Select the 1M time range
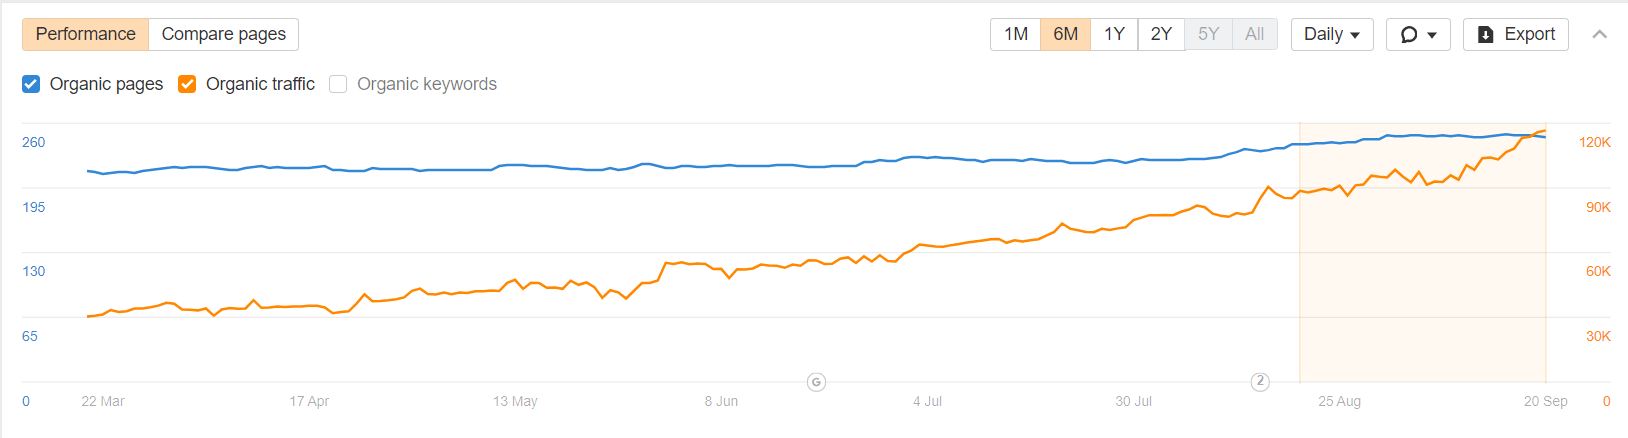The width and height of the screenshot is (1628, 438). (x=1016, y=34)
